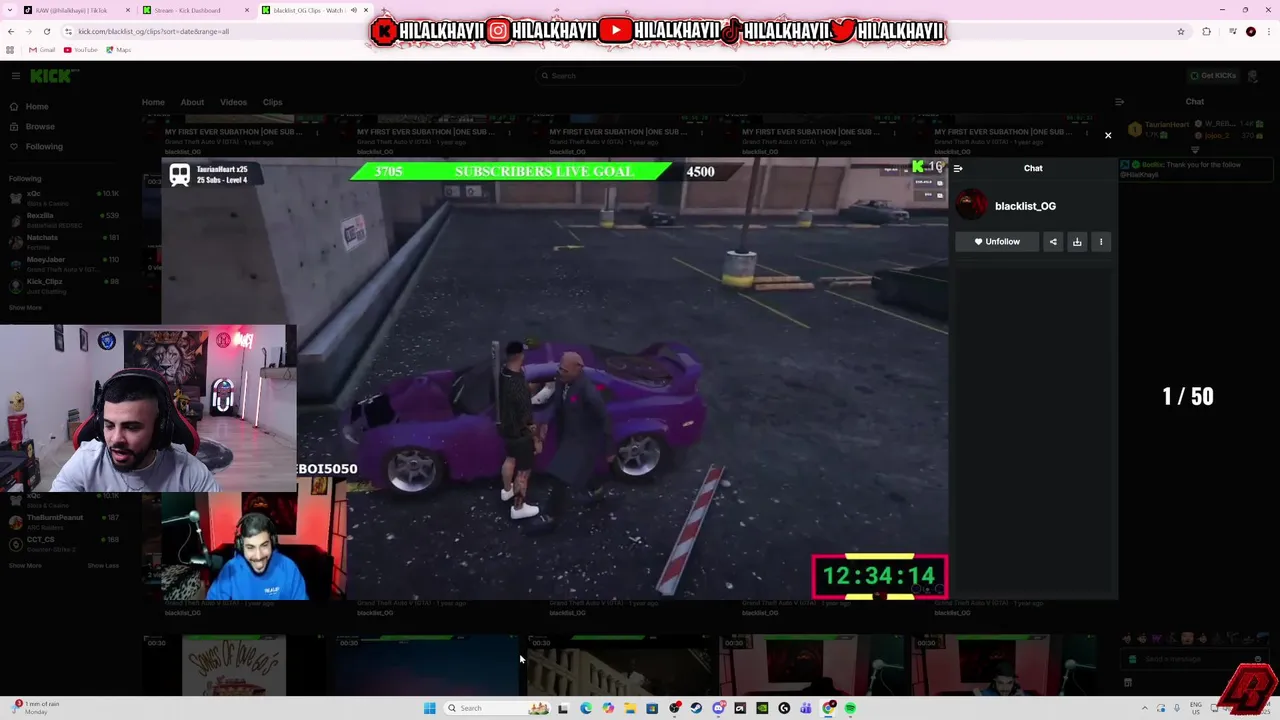Open the Windows Start menu
Viewport: 1280px width, 720px height.
(x=430, y=708)
